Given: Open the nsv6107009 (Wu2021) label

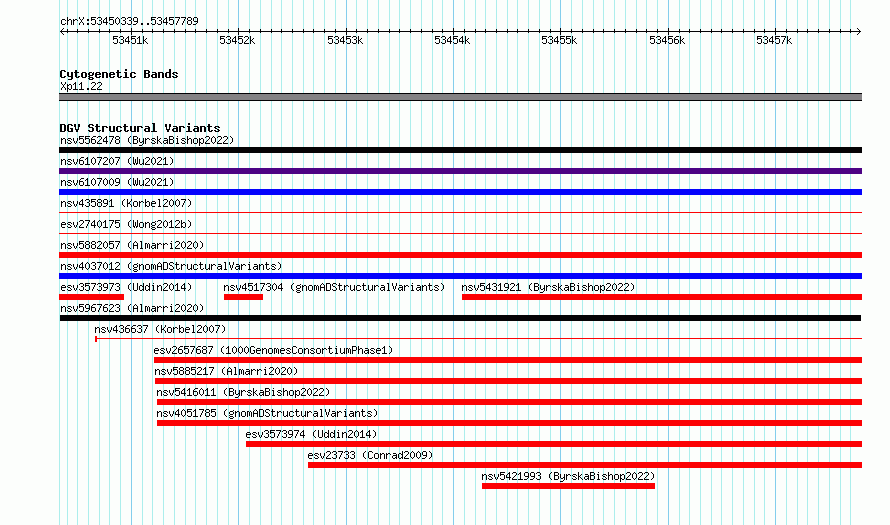Looking at the screenshot, I should [x=117, y=182].
